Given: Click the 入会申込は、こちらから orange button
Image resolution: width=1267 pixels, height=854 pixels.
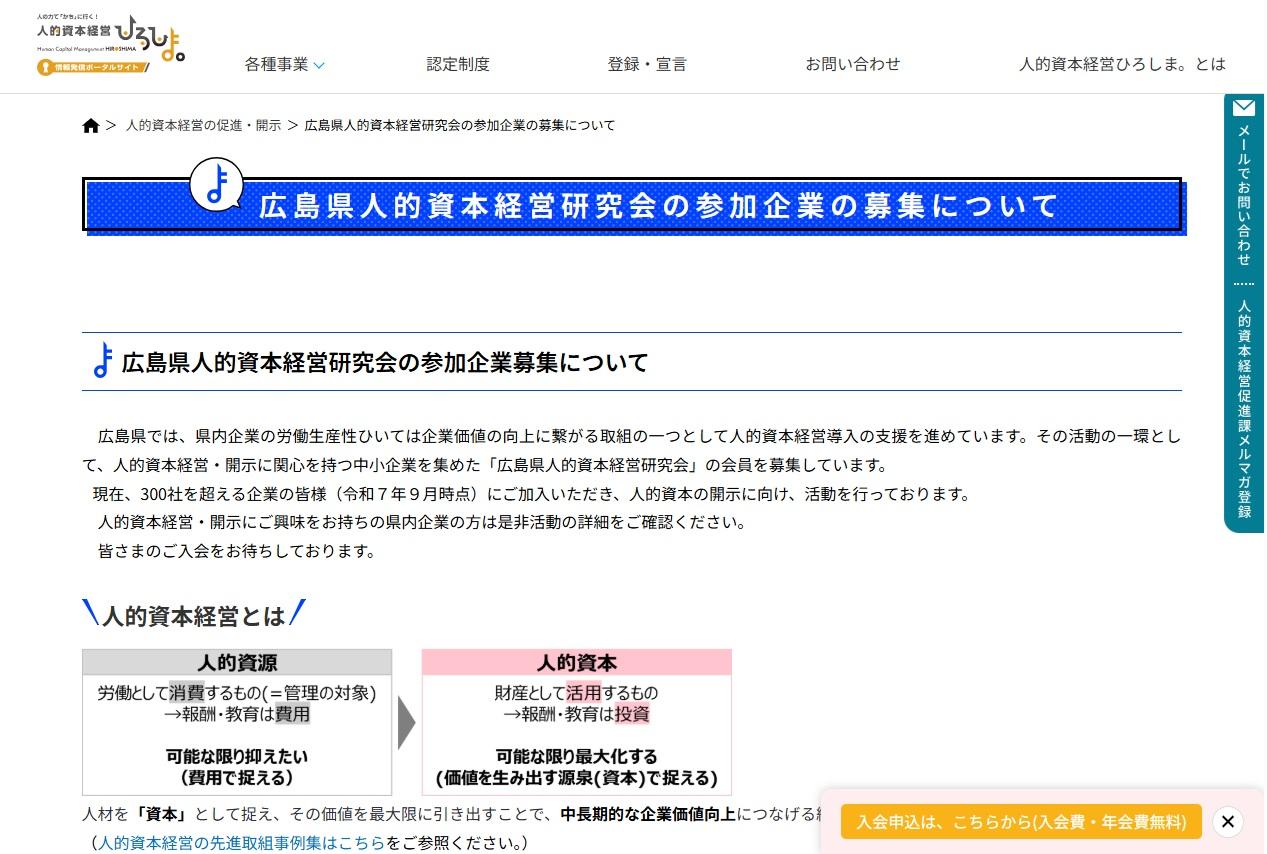Looking at the screenshot, I should click(1021, 822).
